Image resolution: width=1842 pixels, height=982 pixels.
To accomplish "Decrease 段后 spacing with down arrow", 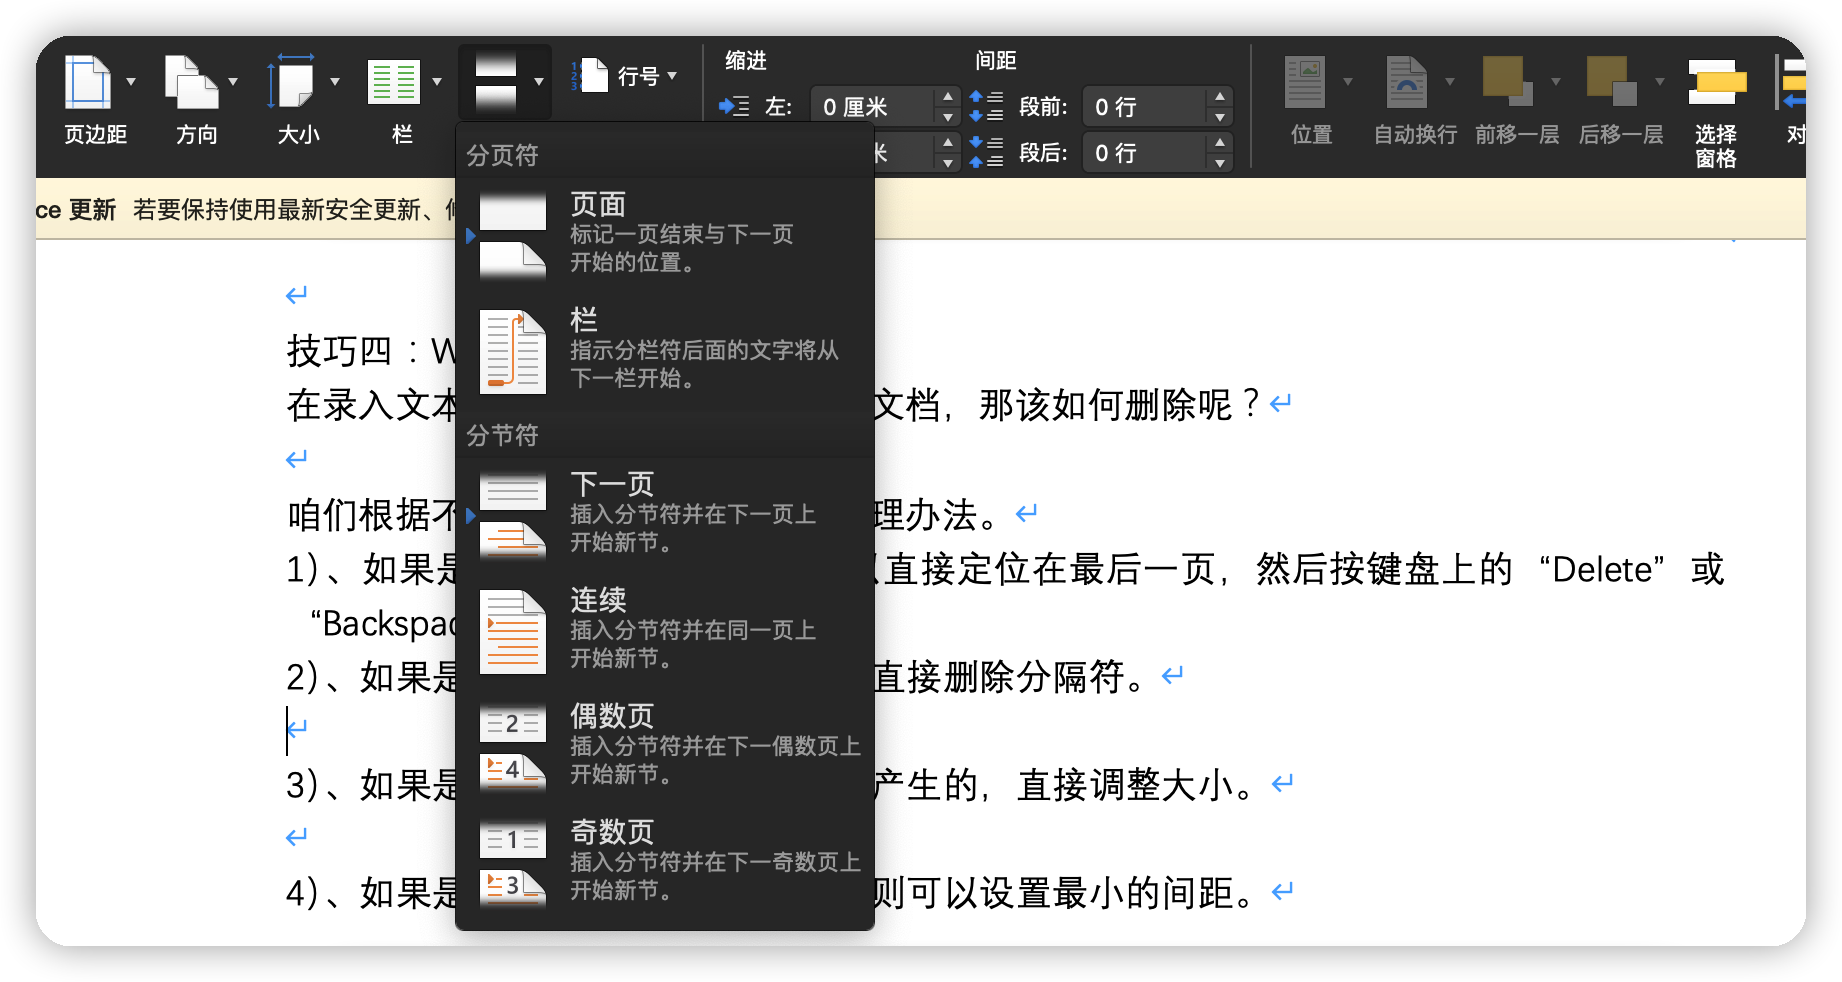I will pos(1219,163).
